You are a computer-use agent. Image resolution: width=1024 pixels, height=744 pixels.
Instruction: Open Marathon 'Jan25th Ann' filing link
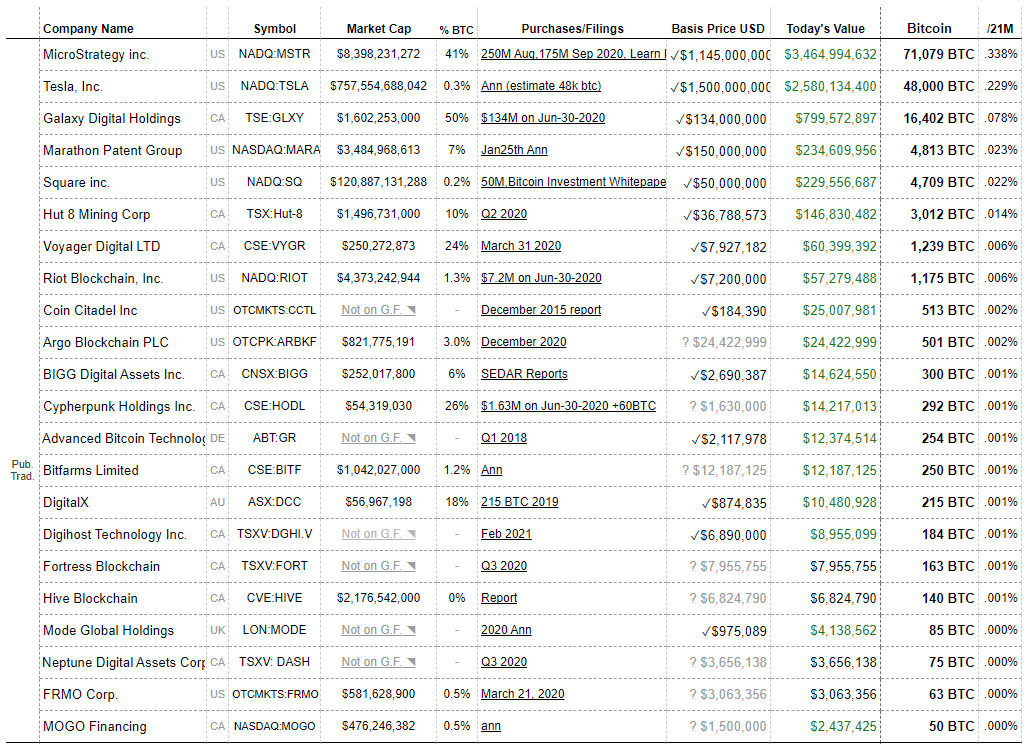point(514,150)
